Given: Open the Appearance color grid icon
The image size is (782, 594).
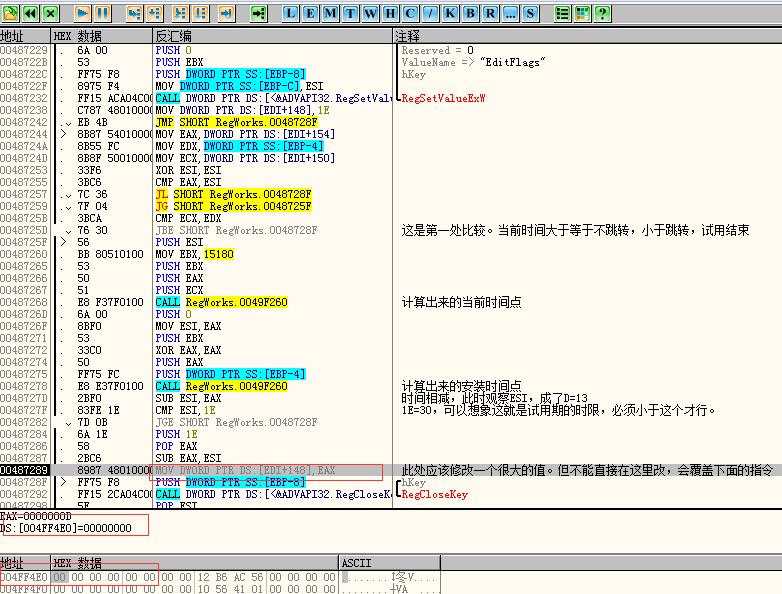Looking at the screenshot, I should 583,13.
